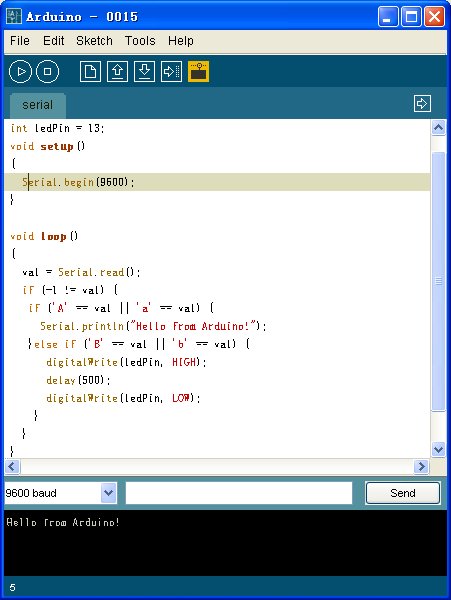Open the Sketch menu
This screenshot has height=600, width=451.
pyautogui.click(x=94, y=41)
